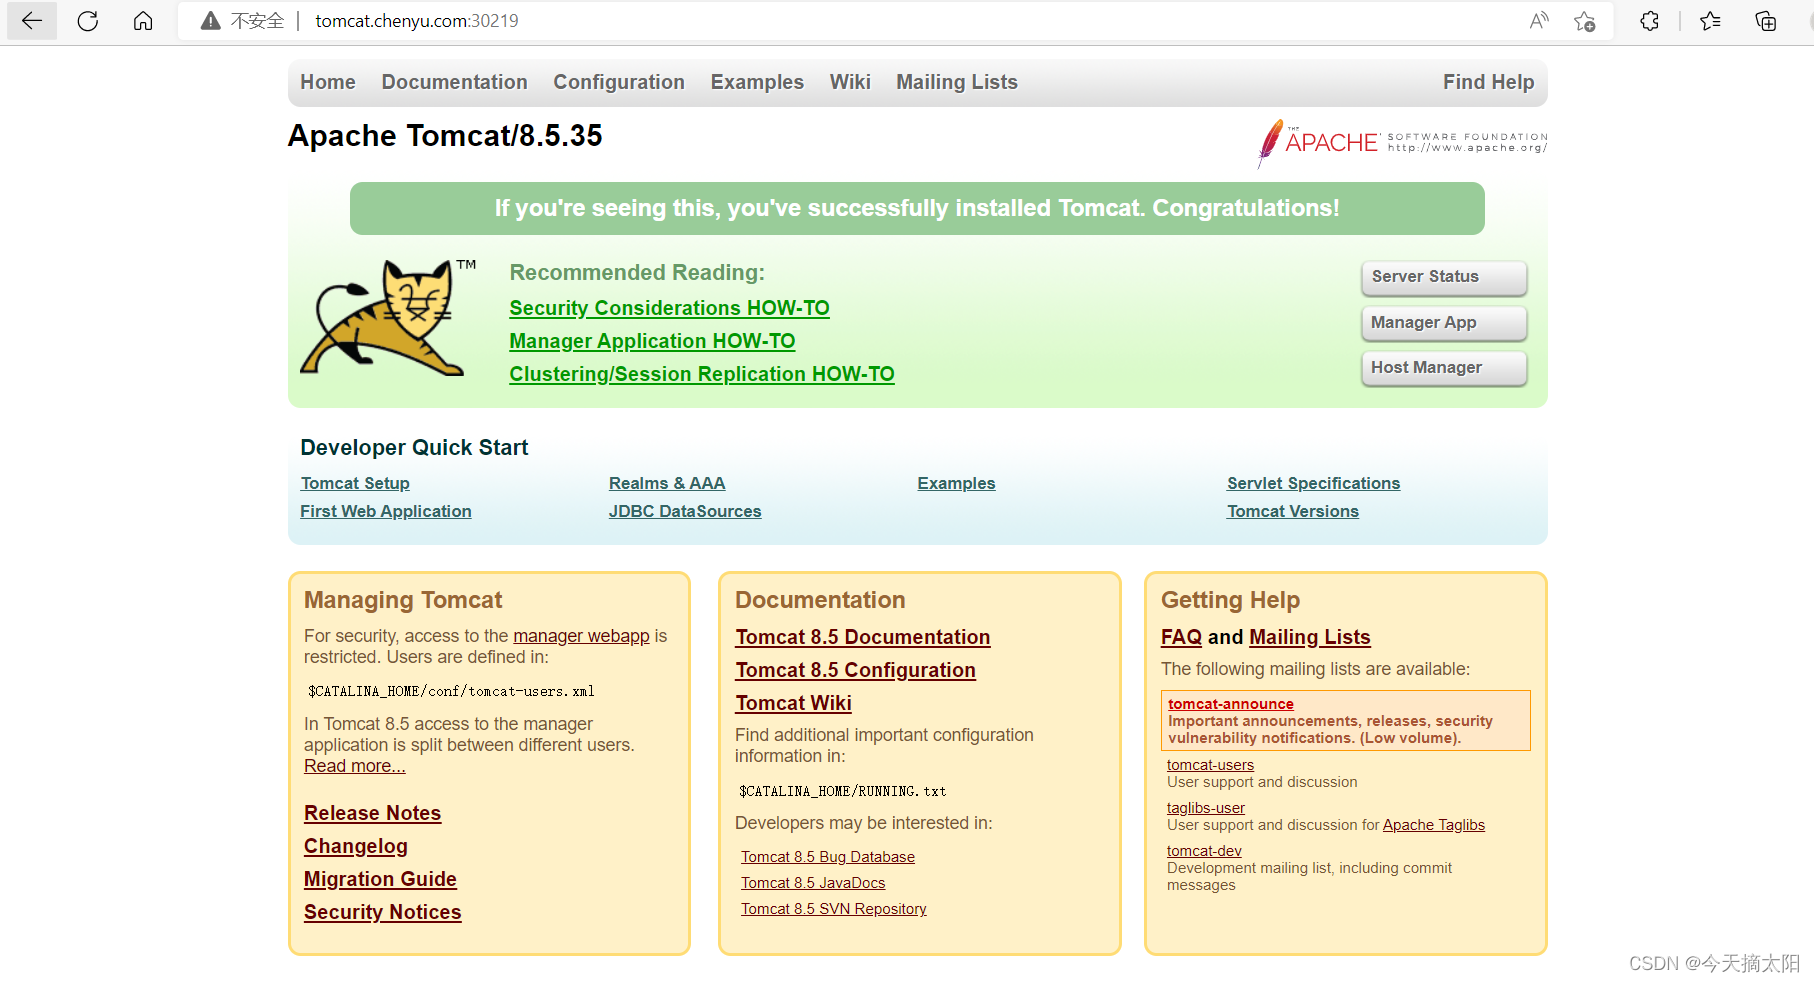
Task: Click the Apache Software Foundation logo
Action: pos(1402,143)
